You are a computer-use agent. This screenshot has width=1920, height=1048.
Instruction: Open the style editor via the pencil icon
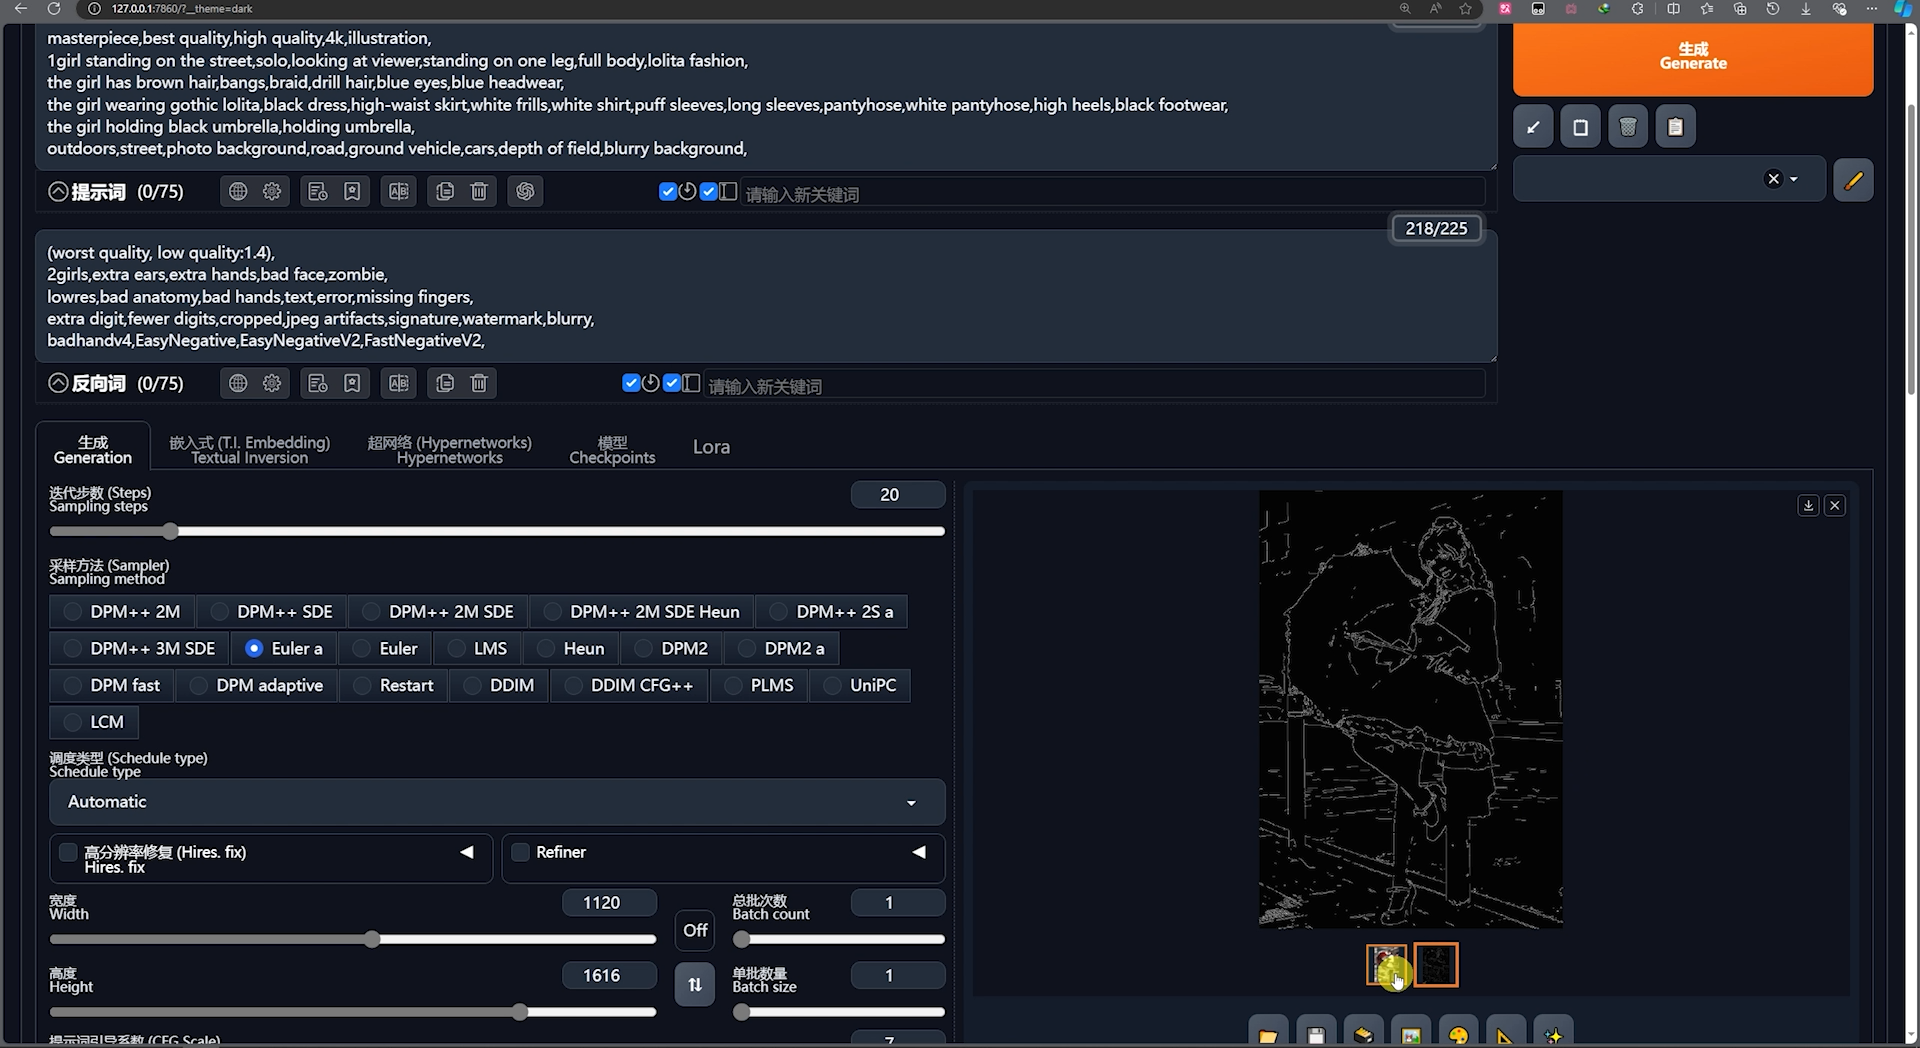1853,180
